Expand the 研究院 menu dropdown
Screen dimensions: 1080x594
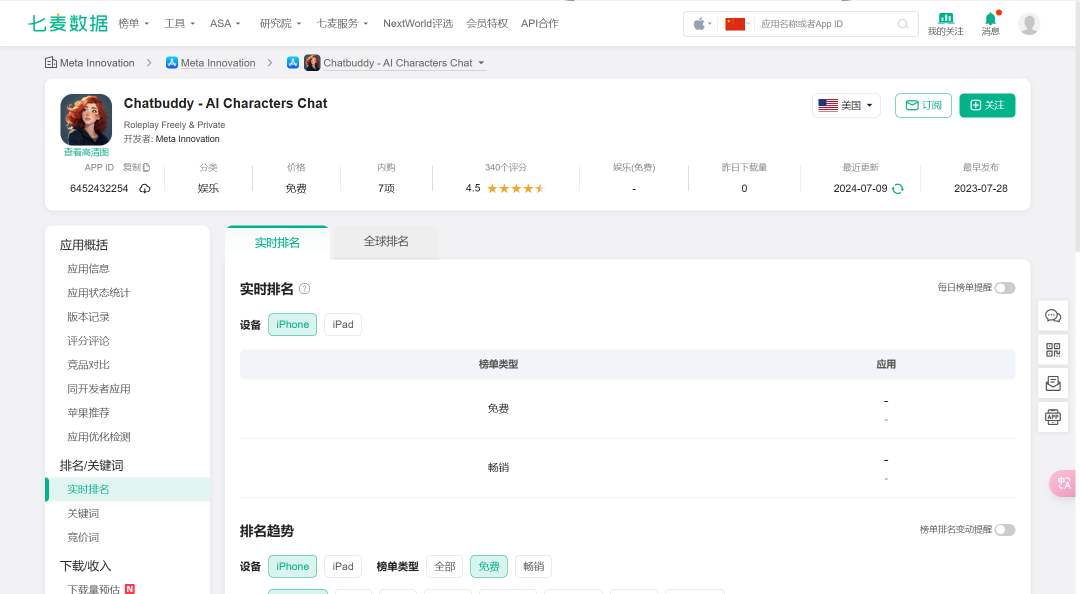point(280,23)
